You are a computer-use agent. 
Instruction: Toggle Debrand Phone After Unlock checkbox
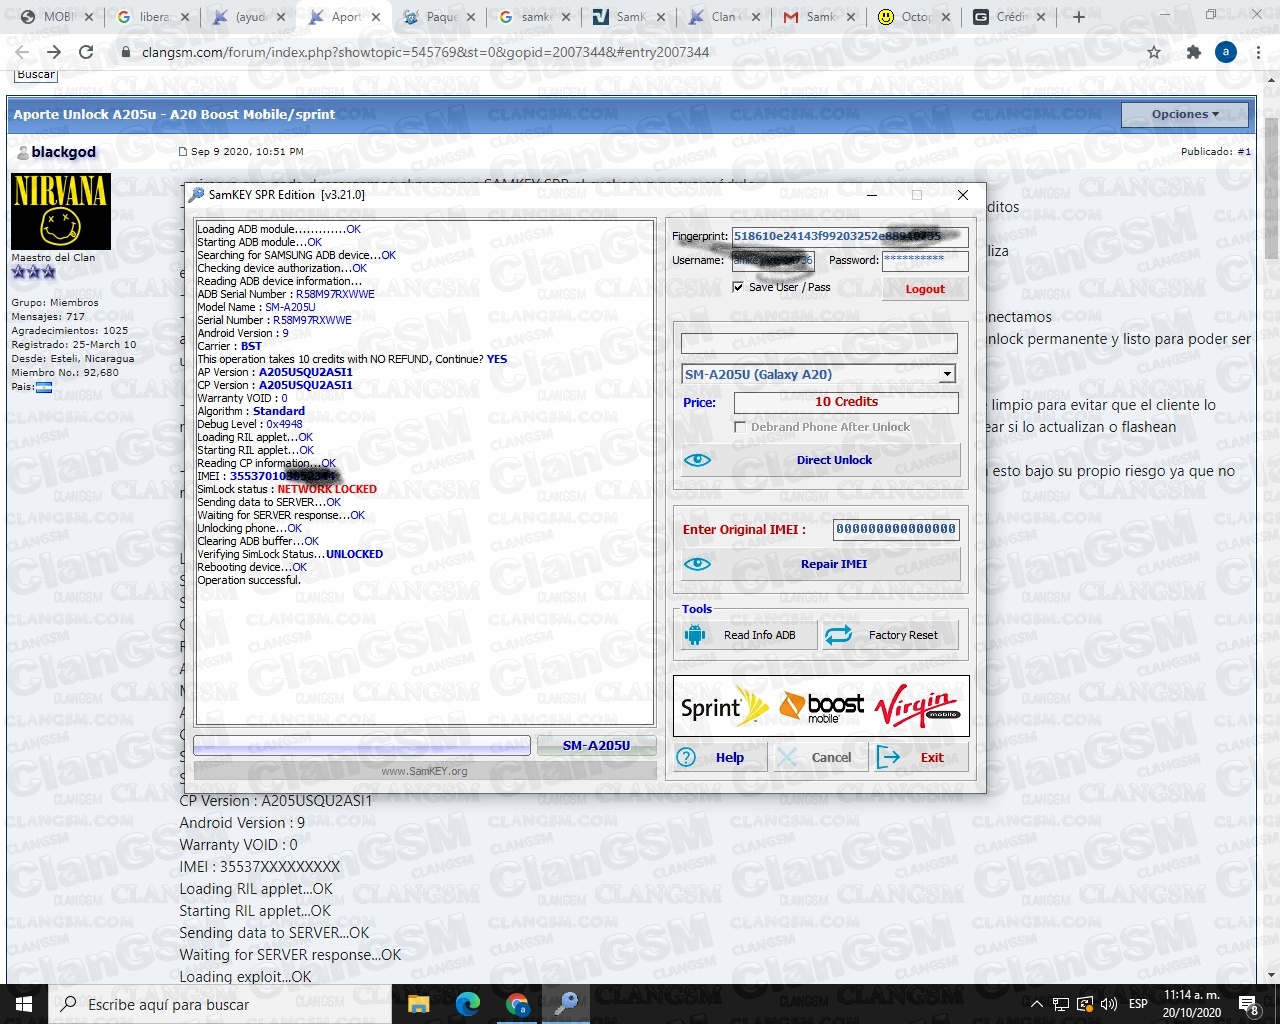740,427
